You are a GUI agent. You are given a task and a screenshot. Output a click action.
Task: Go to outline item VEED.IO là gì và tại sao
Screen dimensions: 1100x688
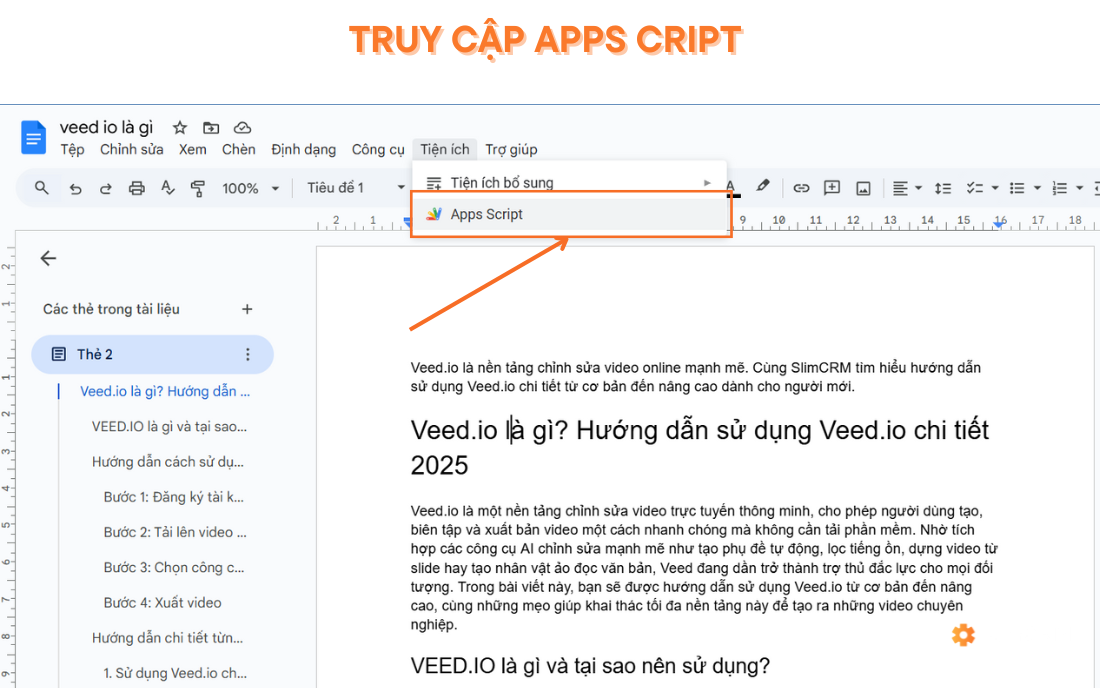[169, 426]
